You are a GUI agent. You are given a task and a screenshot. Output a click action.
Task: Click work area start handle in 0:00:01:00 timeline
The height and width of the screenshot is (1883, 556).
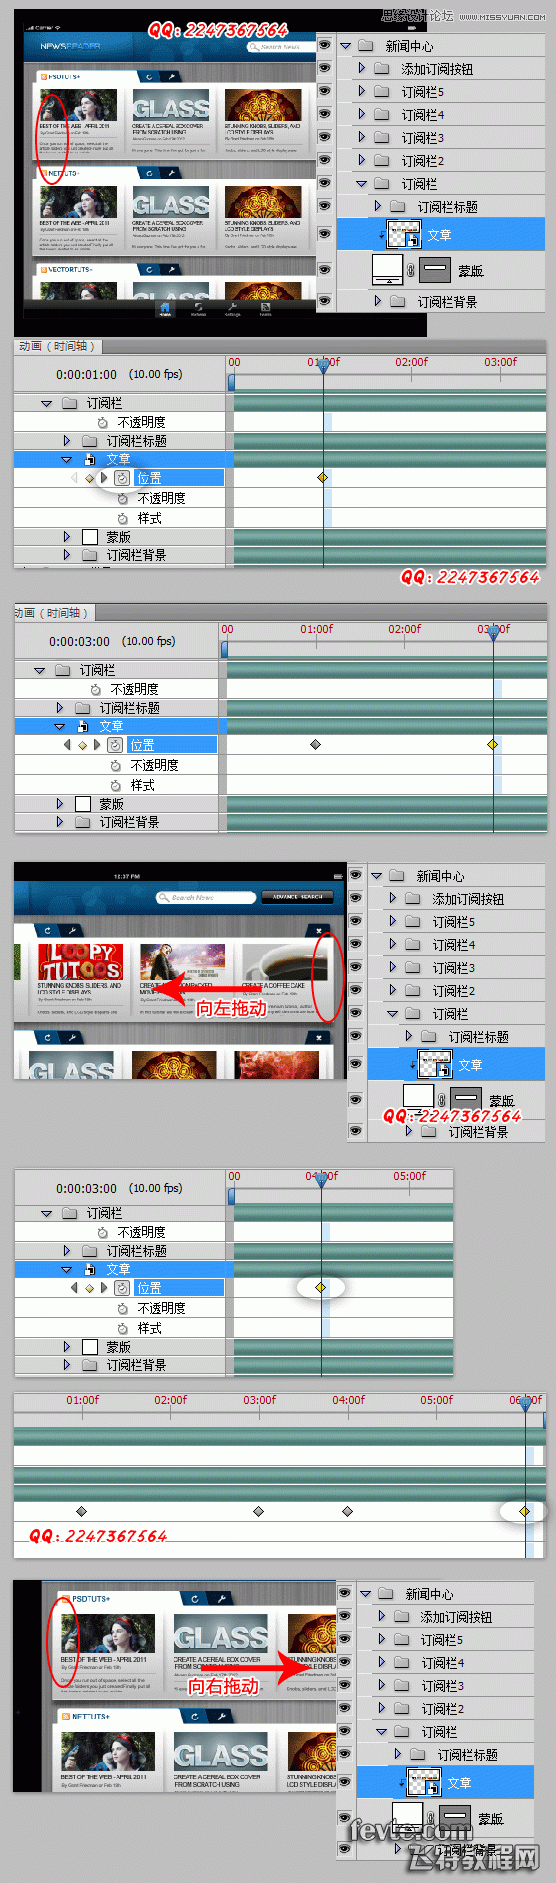(232, 382)
